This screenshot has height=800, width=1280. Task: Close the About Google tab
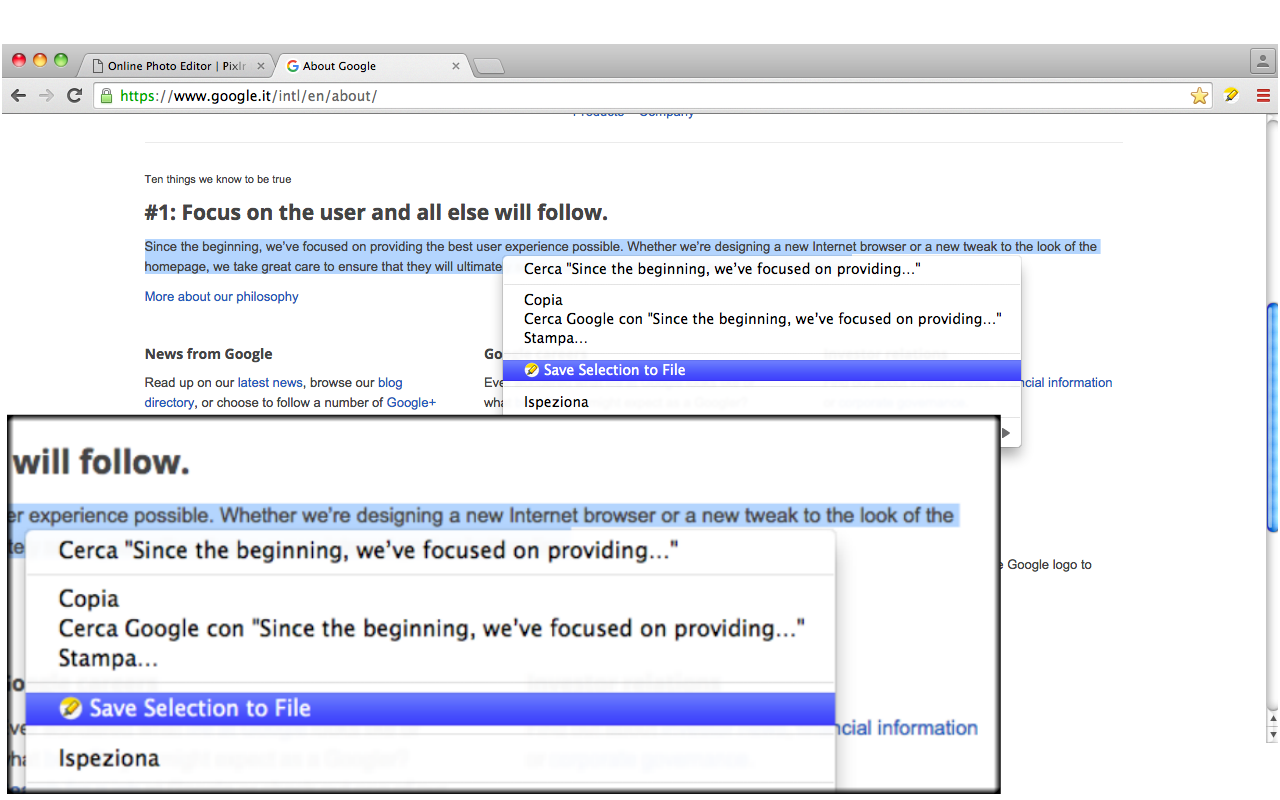(456, 66)
